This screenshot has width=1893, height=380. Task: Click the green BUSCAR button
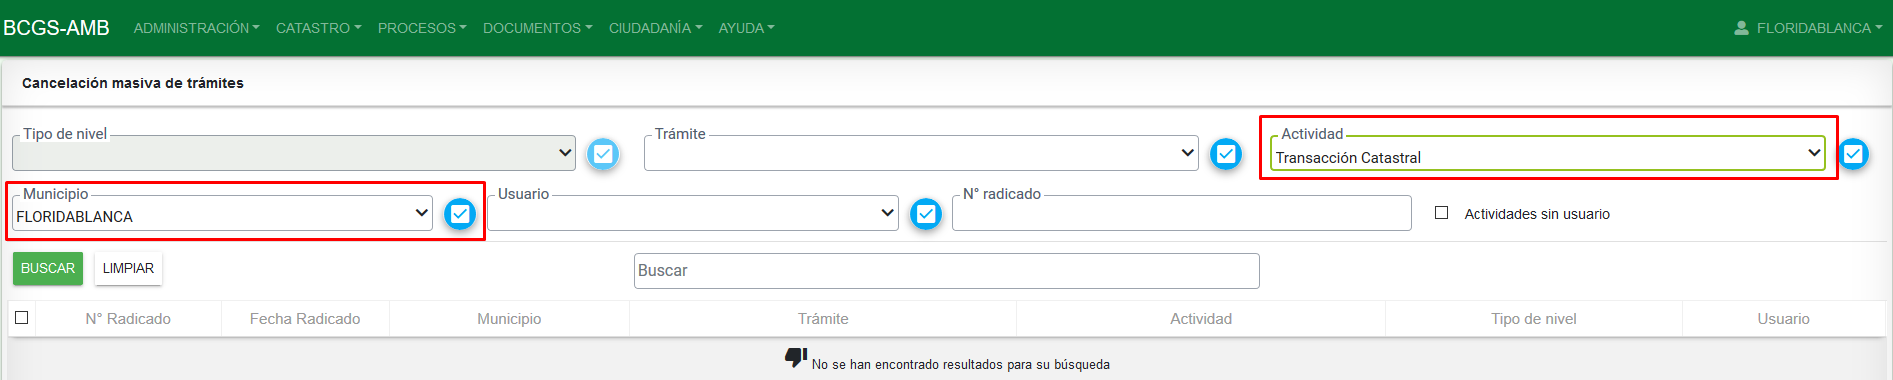click(48, 268)
